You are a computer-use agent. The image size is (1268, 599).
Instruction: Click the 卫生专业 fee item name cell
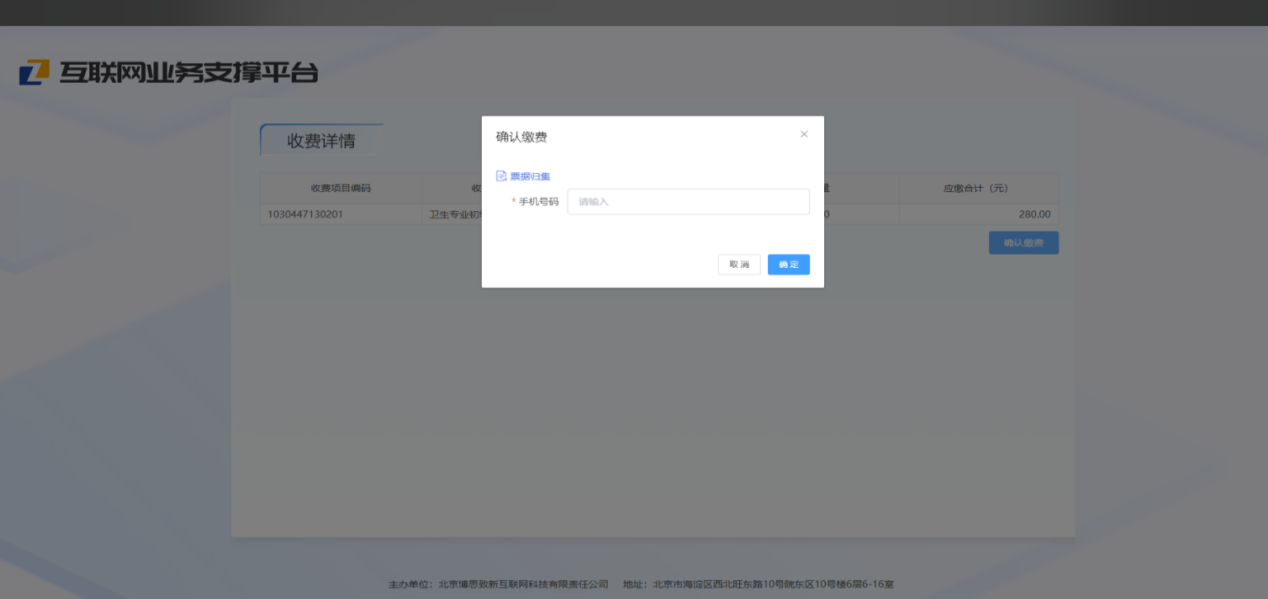click(454, 214)
